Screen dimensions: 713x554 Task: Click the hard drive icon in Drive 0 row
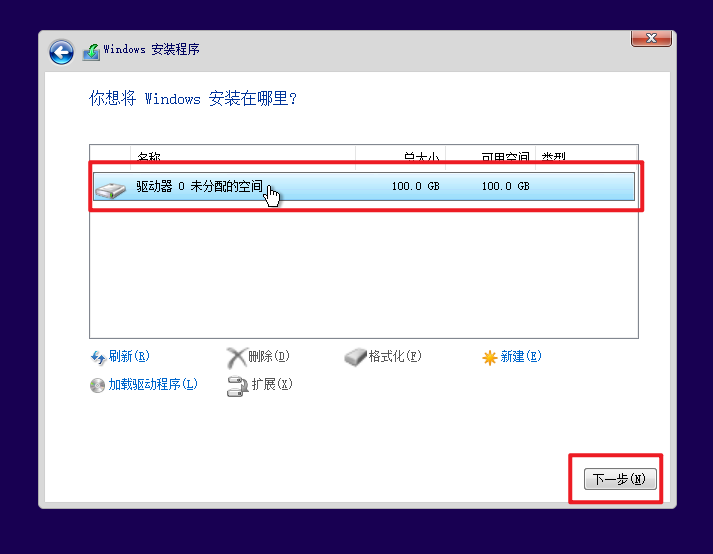click(111, 187)
